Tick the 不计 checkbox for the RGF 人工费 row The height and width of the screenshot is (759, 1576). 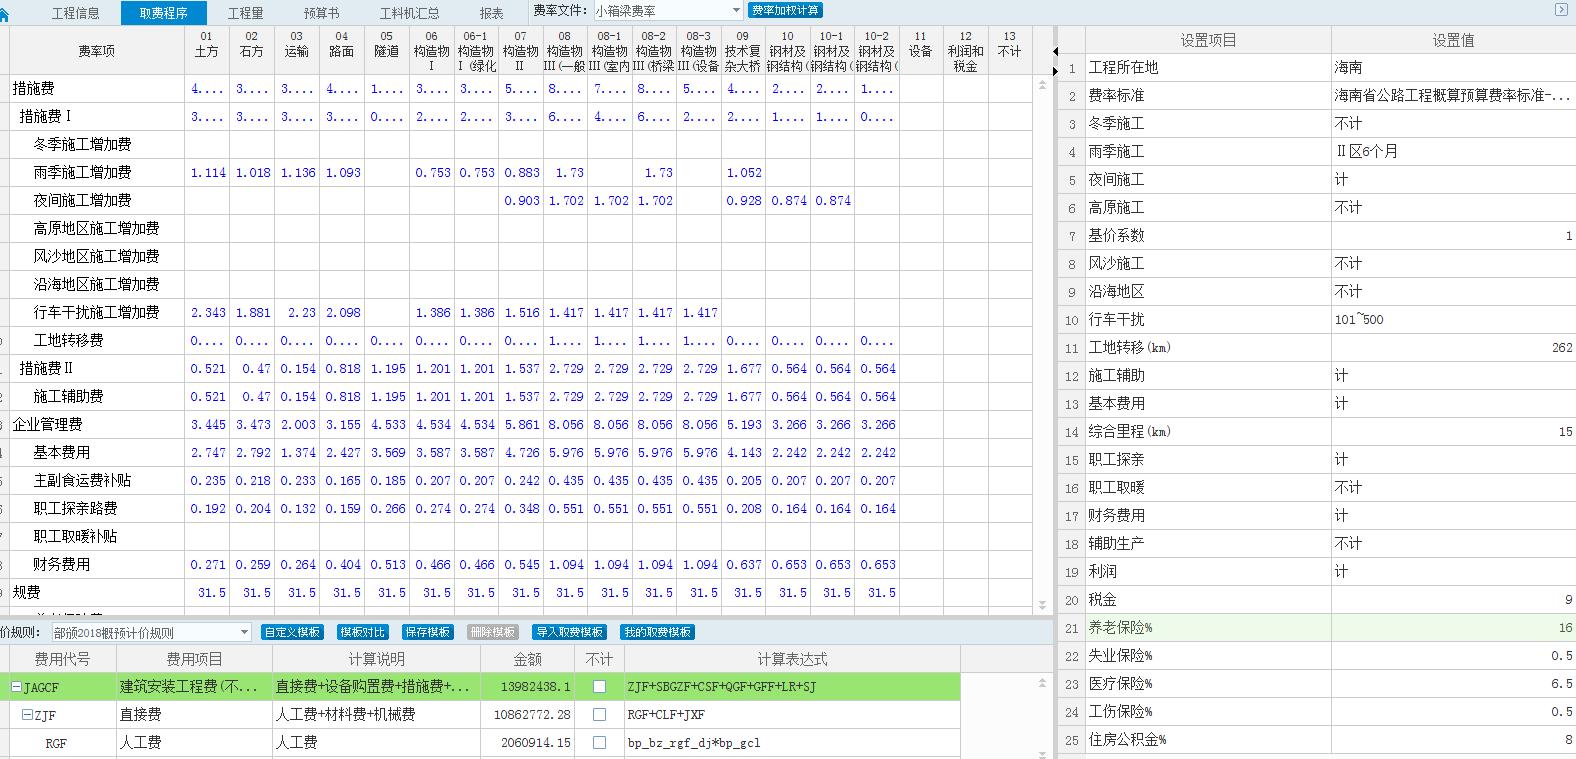coord(599,743)
